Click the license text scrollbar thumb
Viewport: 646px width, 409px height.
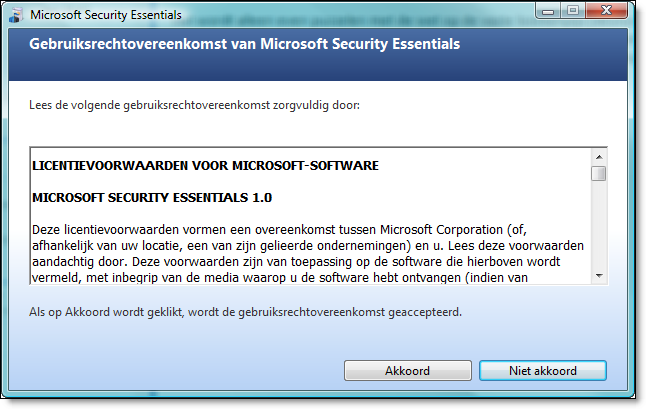point(599,173)
